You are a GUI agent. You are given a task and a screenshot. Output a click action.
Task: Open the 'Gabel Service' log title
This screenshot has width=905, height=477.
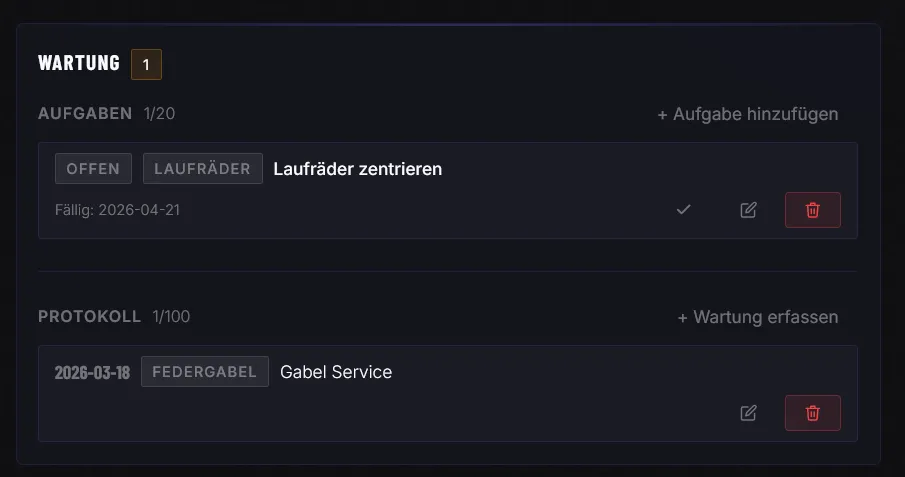click(336, 372)
